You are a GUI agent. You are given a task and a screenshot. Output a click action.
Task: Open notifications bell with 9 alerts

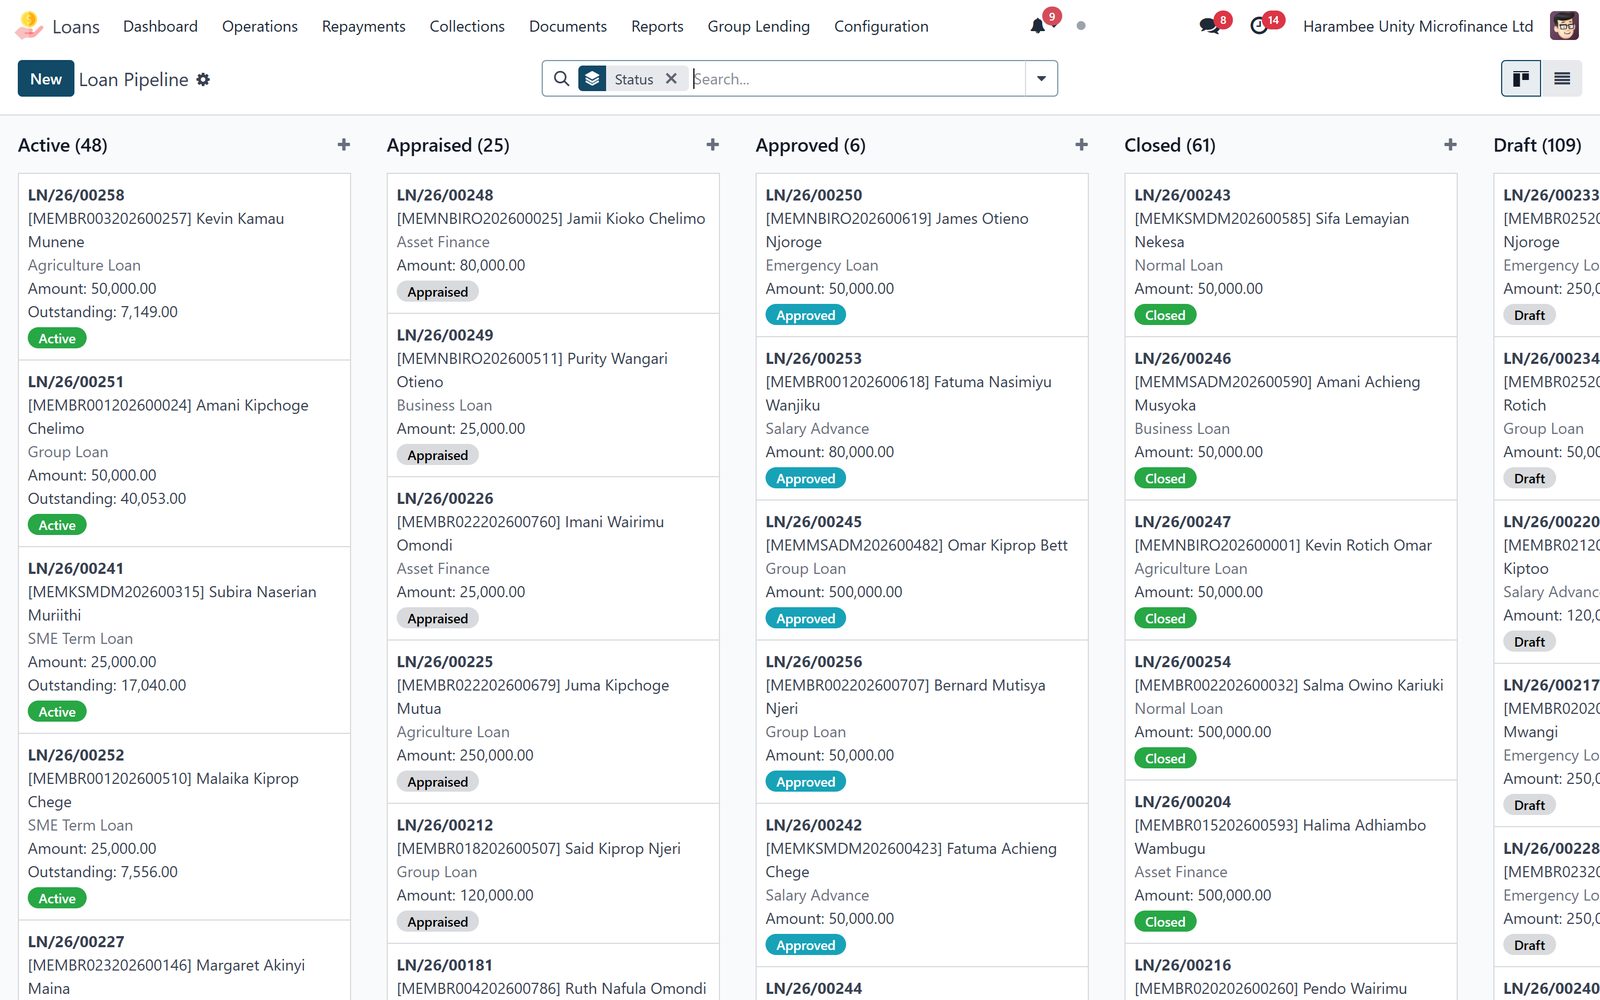(1038, 26)
